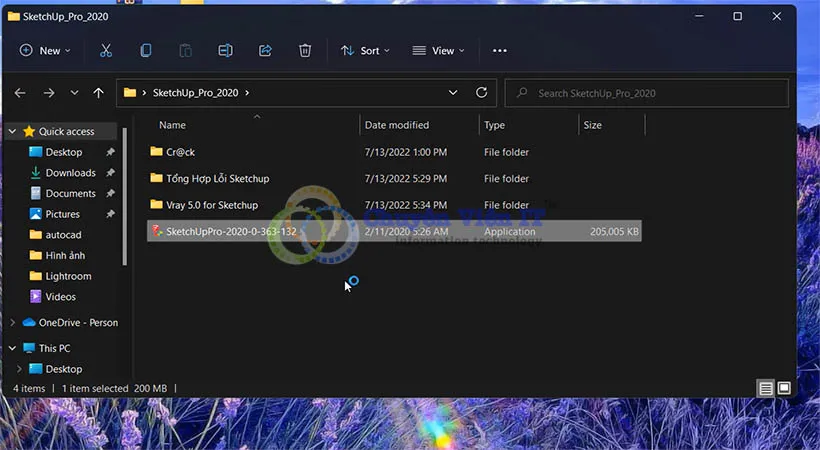Image resolution: width=820 pixels, height=450 pixels.
Task: Click the Copy icon in toolbar
Action: [146, 50]
